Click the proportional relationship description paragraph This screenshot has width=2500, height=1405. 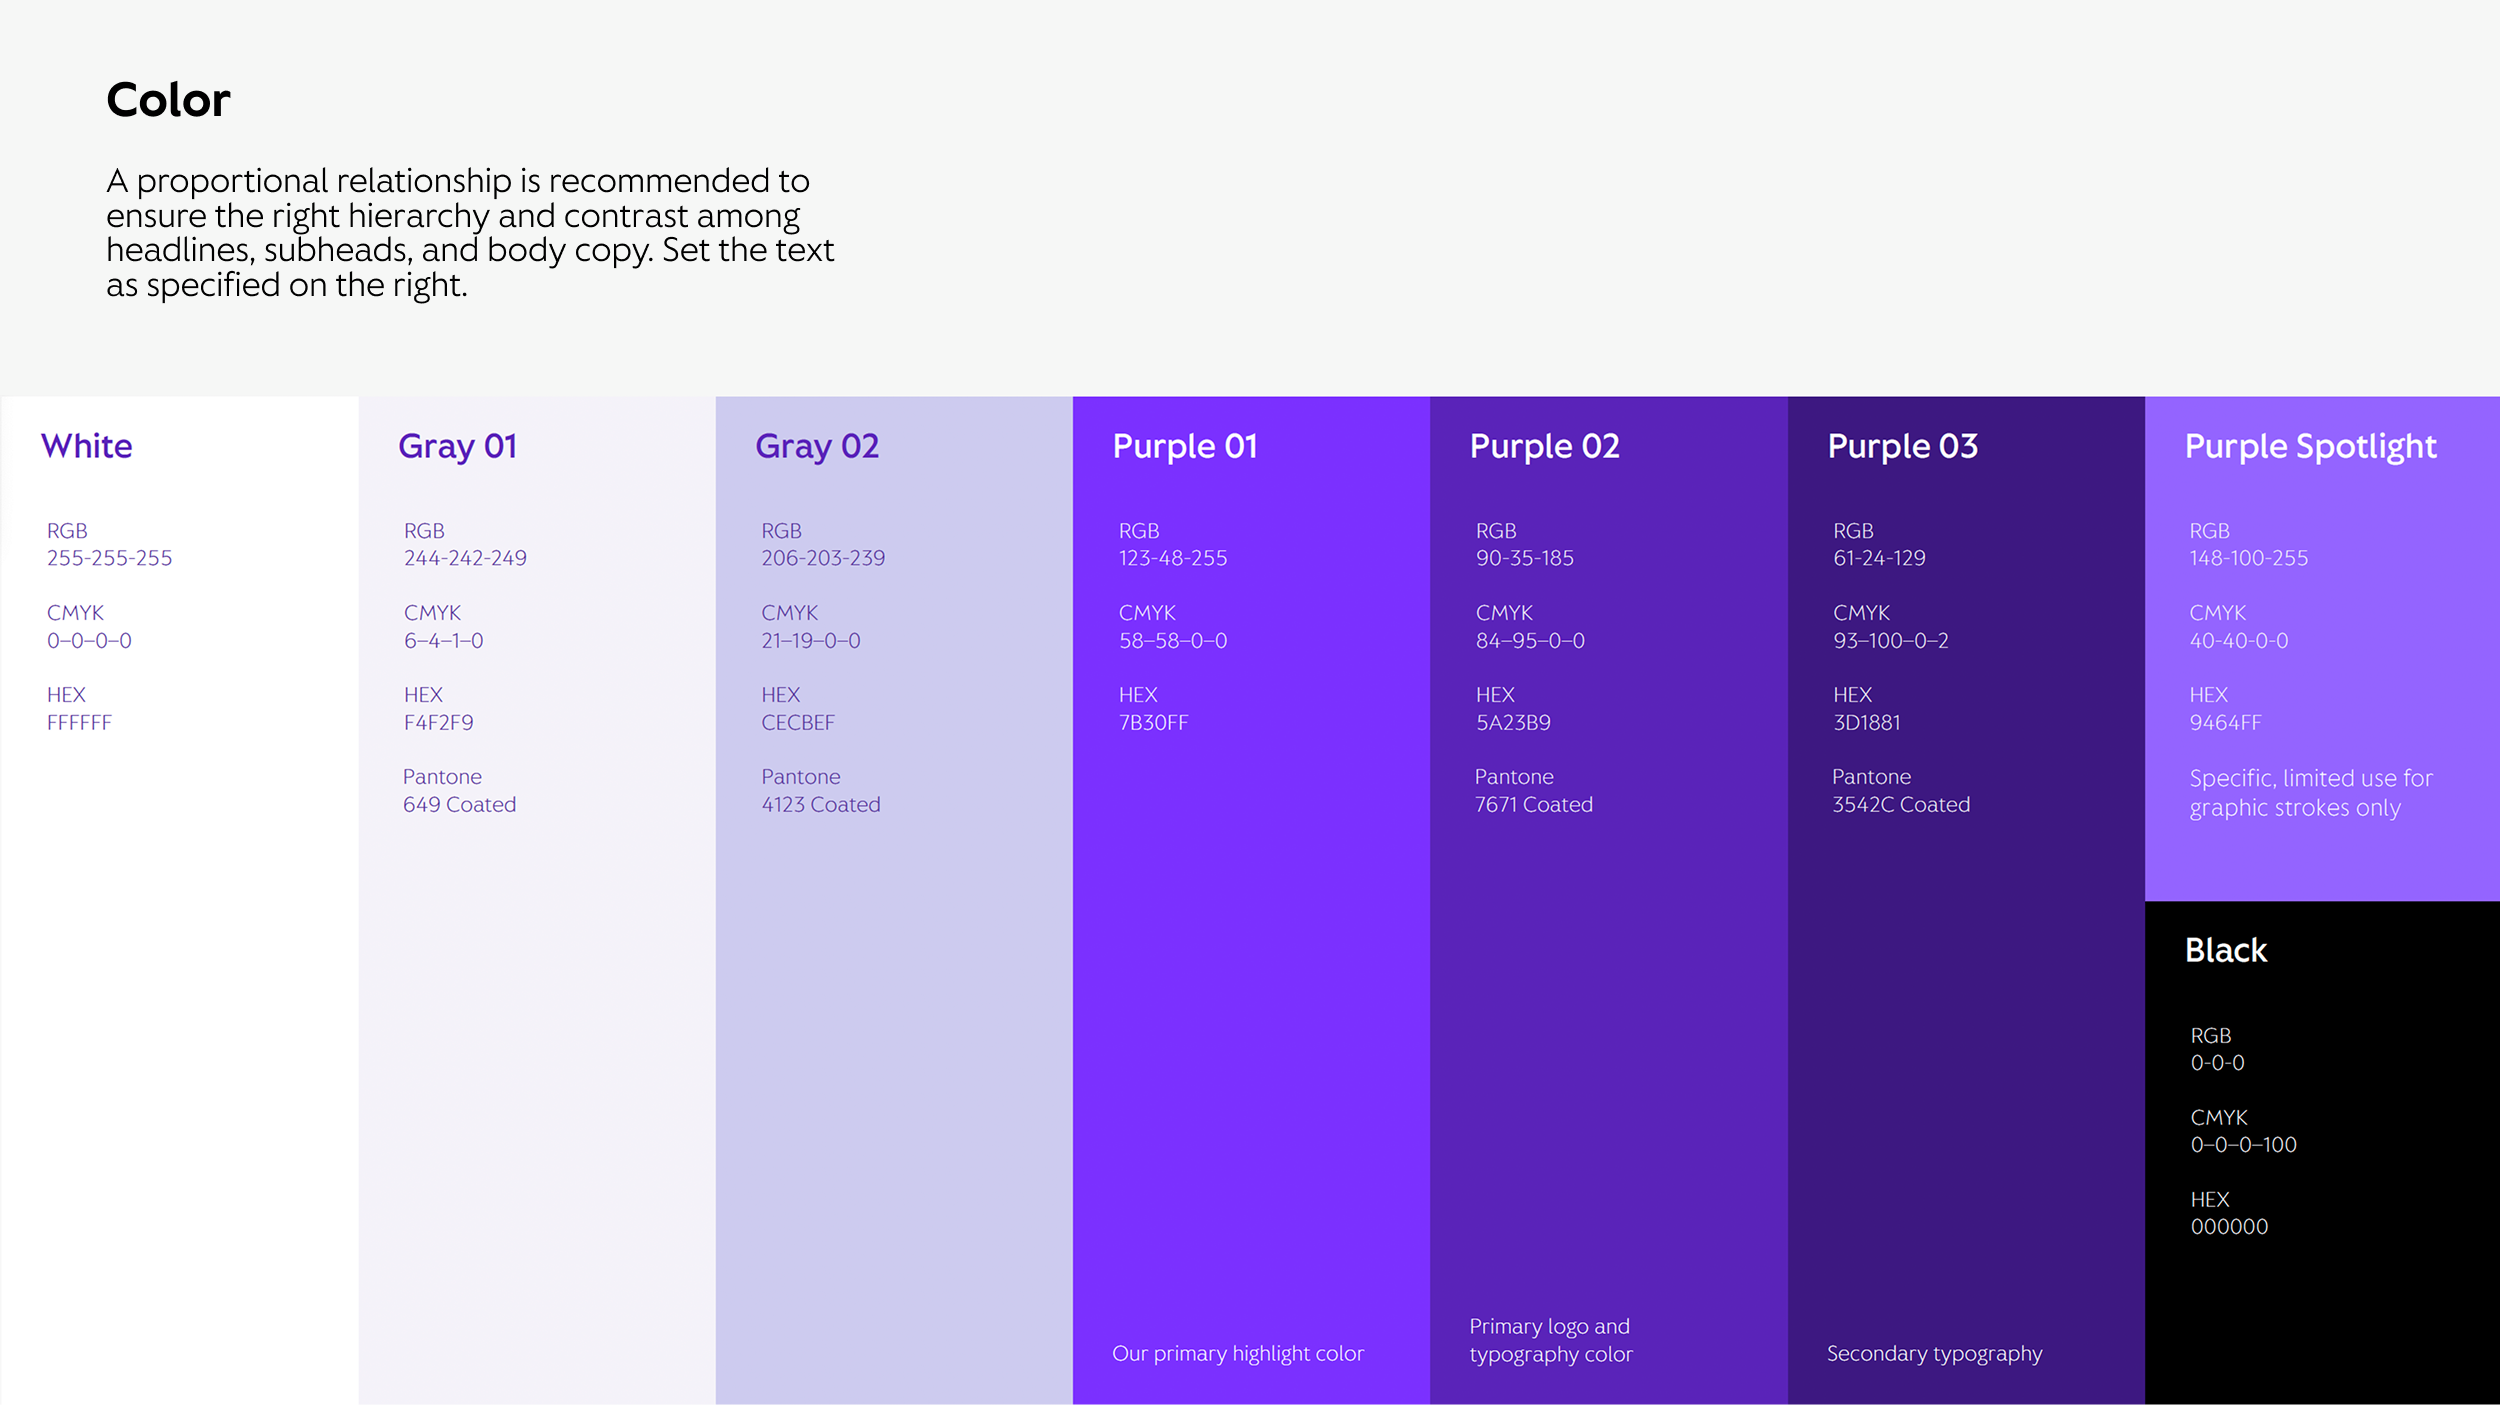(x=469, y=233)
